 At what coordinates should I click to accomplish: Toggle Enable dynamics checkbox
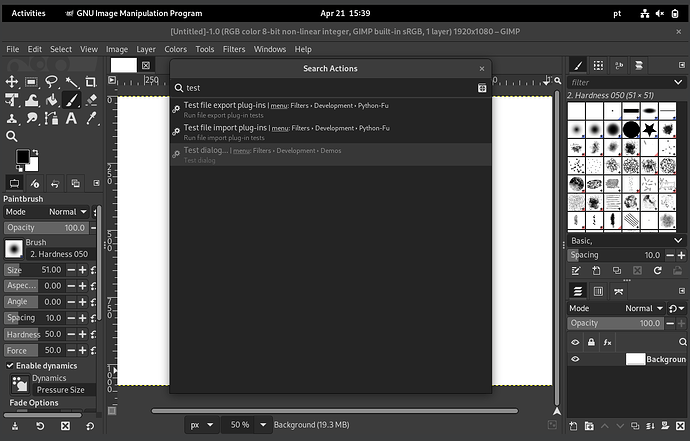pos(10,366)
